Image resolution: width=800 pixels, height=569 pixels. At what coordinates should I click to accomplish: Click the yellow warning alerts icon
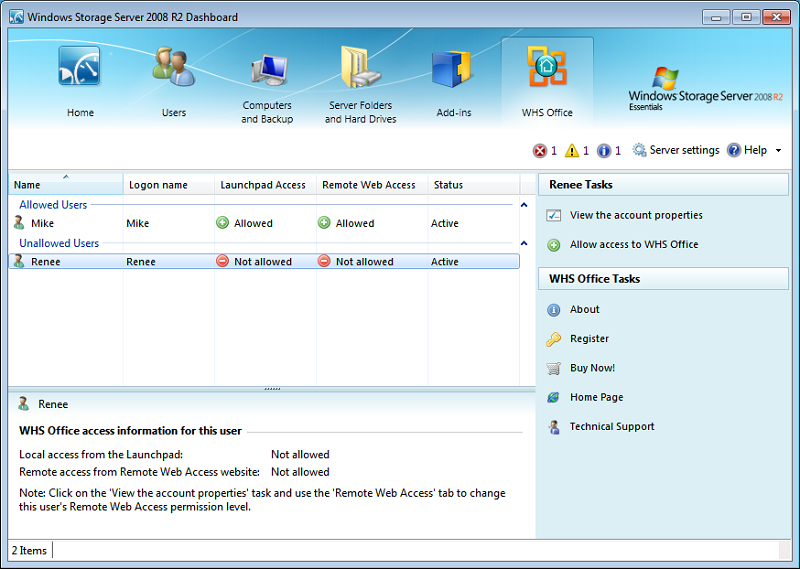pos(572,151)
